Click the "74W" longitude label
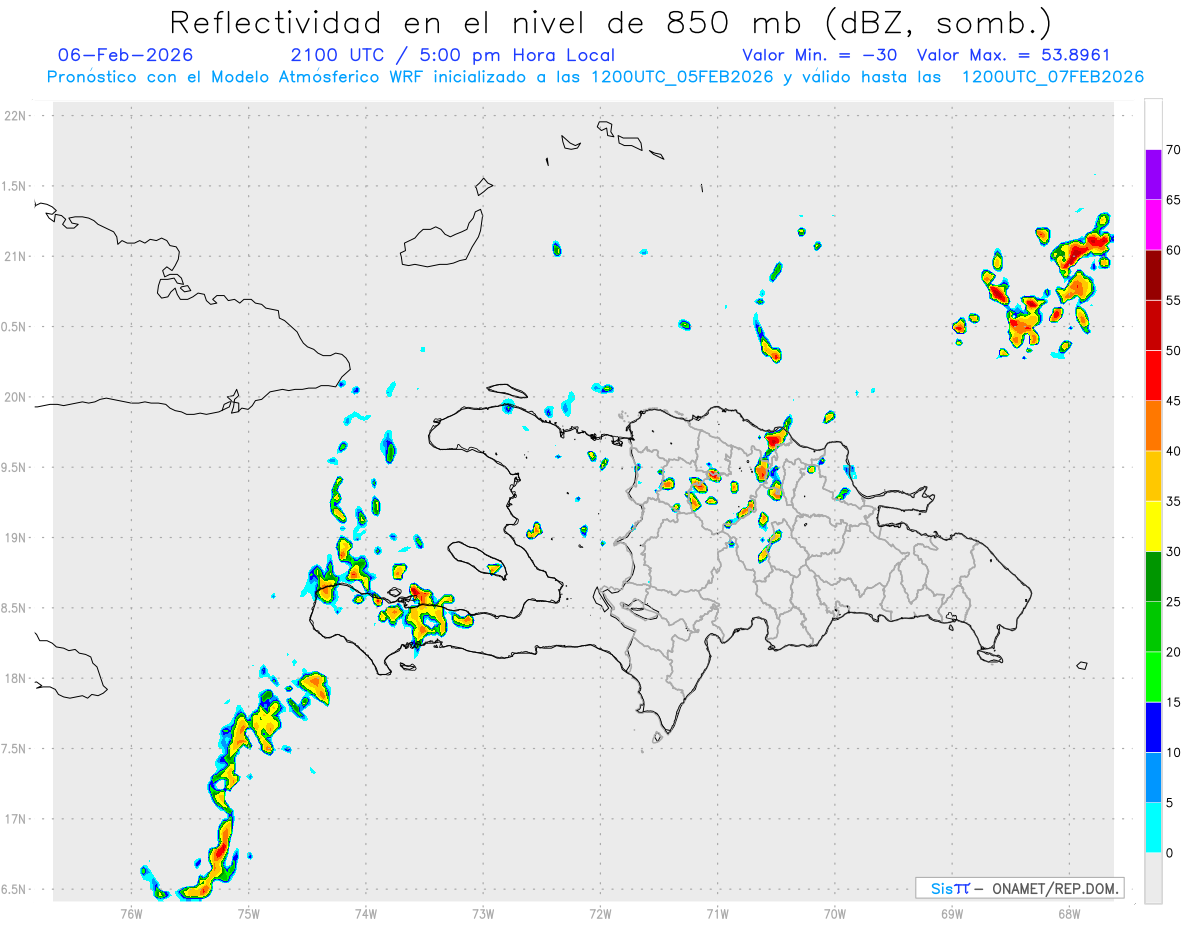The height and width of the screenshot is (927, 1200). [x=366, y=914]
